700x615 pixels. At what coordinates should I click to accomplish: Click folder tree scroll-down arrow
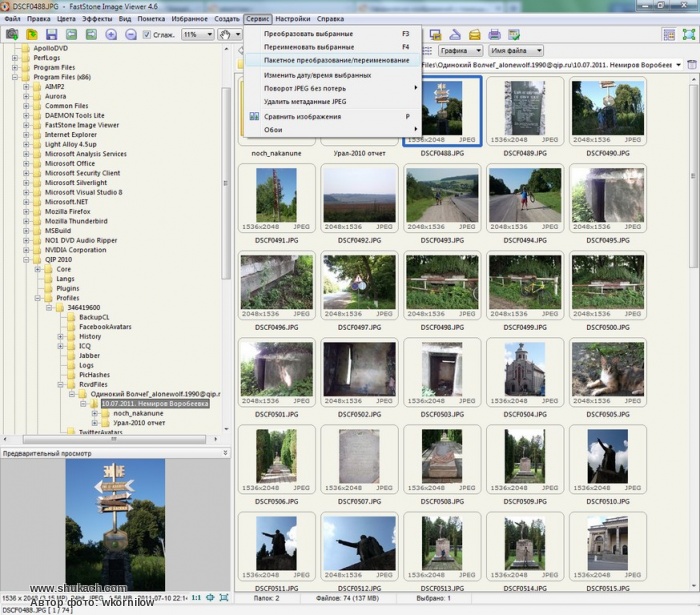(226, 429)
